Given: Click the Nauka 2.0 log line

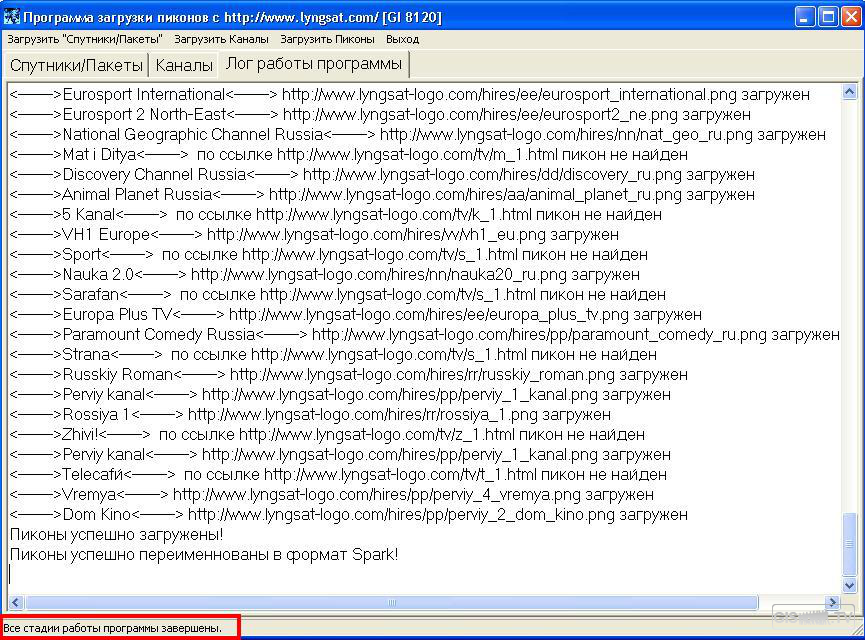Looking at the screenshot, I should coord(324,275).
